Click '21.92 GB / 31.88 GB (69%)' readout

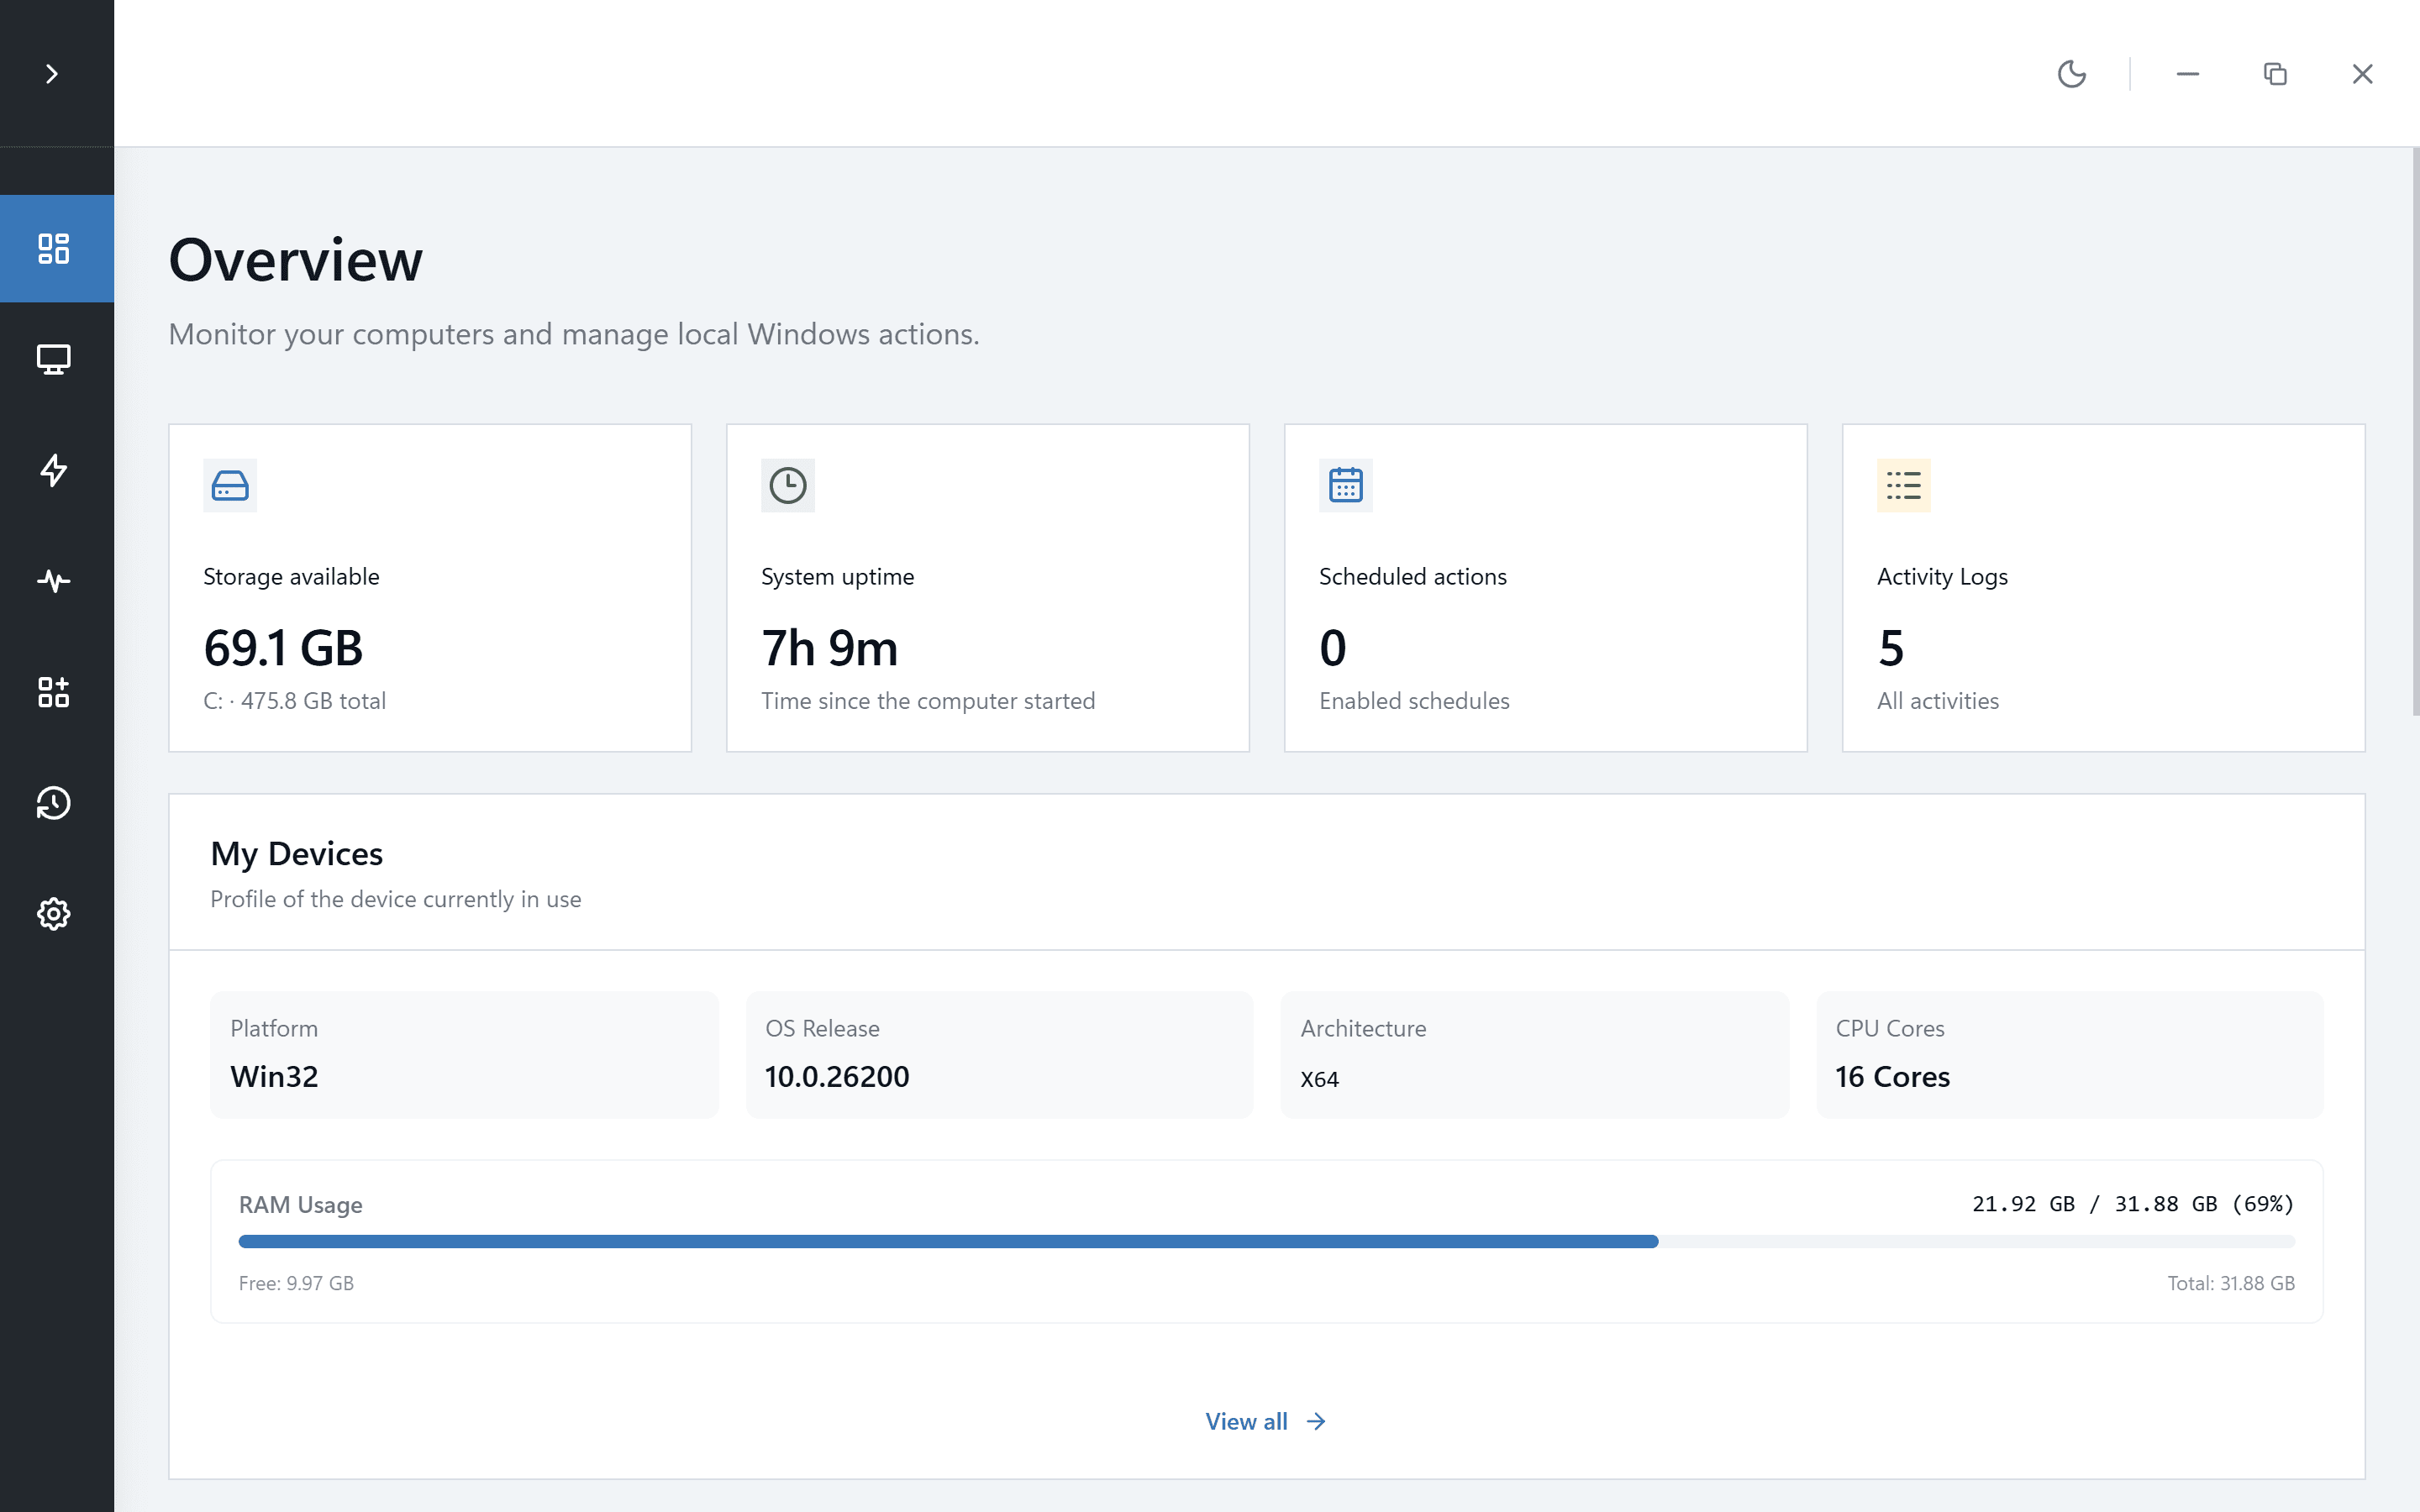(2133, 1204)
